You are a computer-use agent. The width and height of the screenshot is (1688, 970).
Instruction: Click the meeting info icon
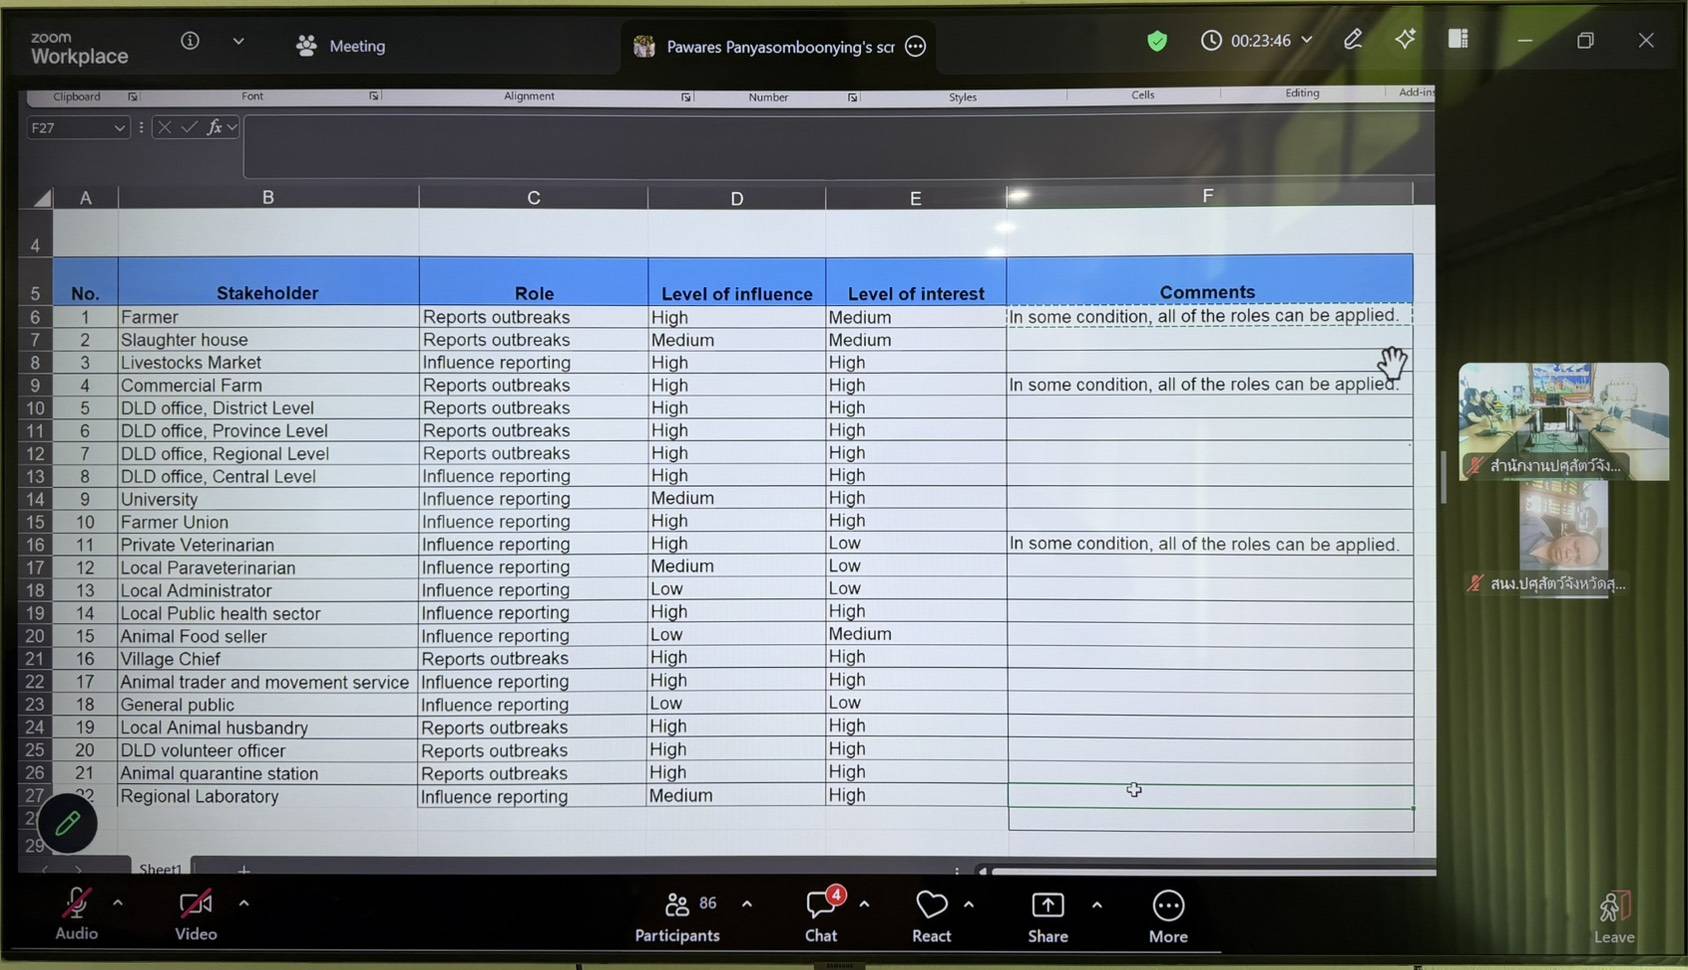[190, 41]
